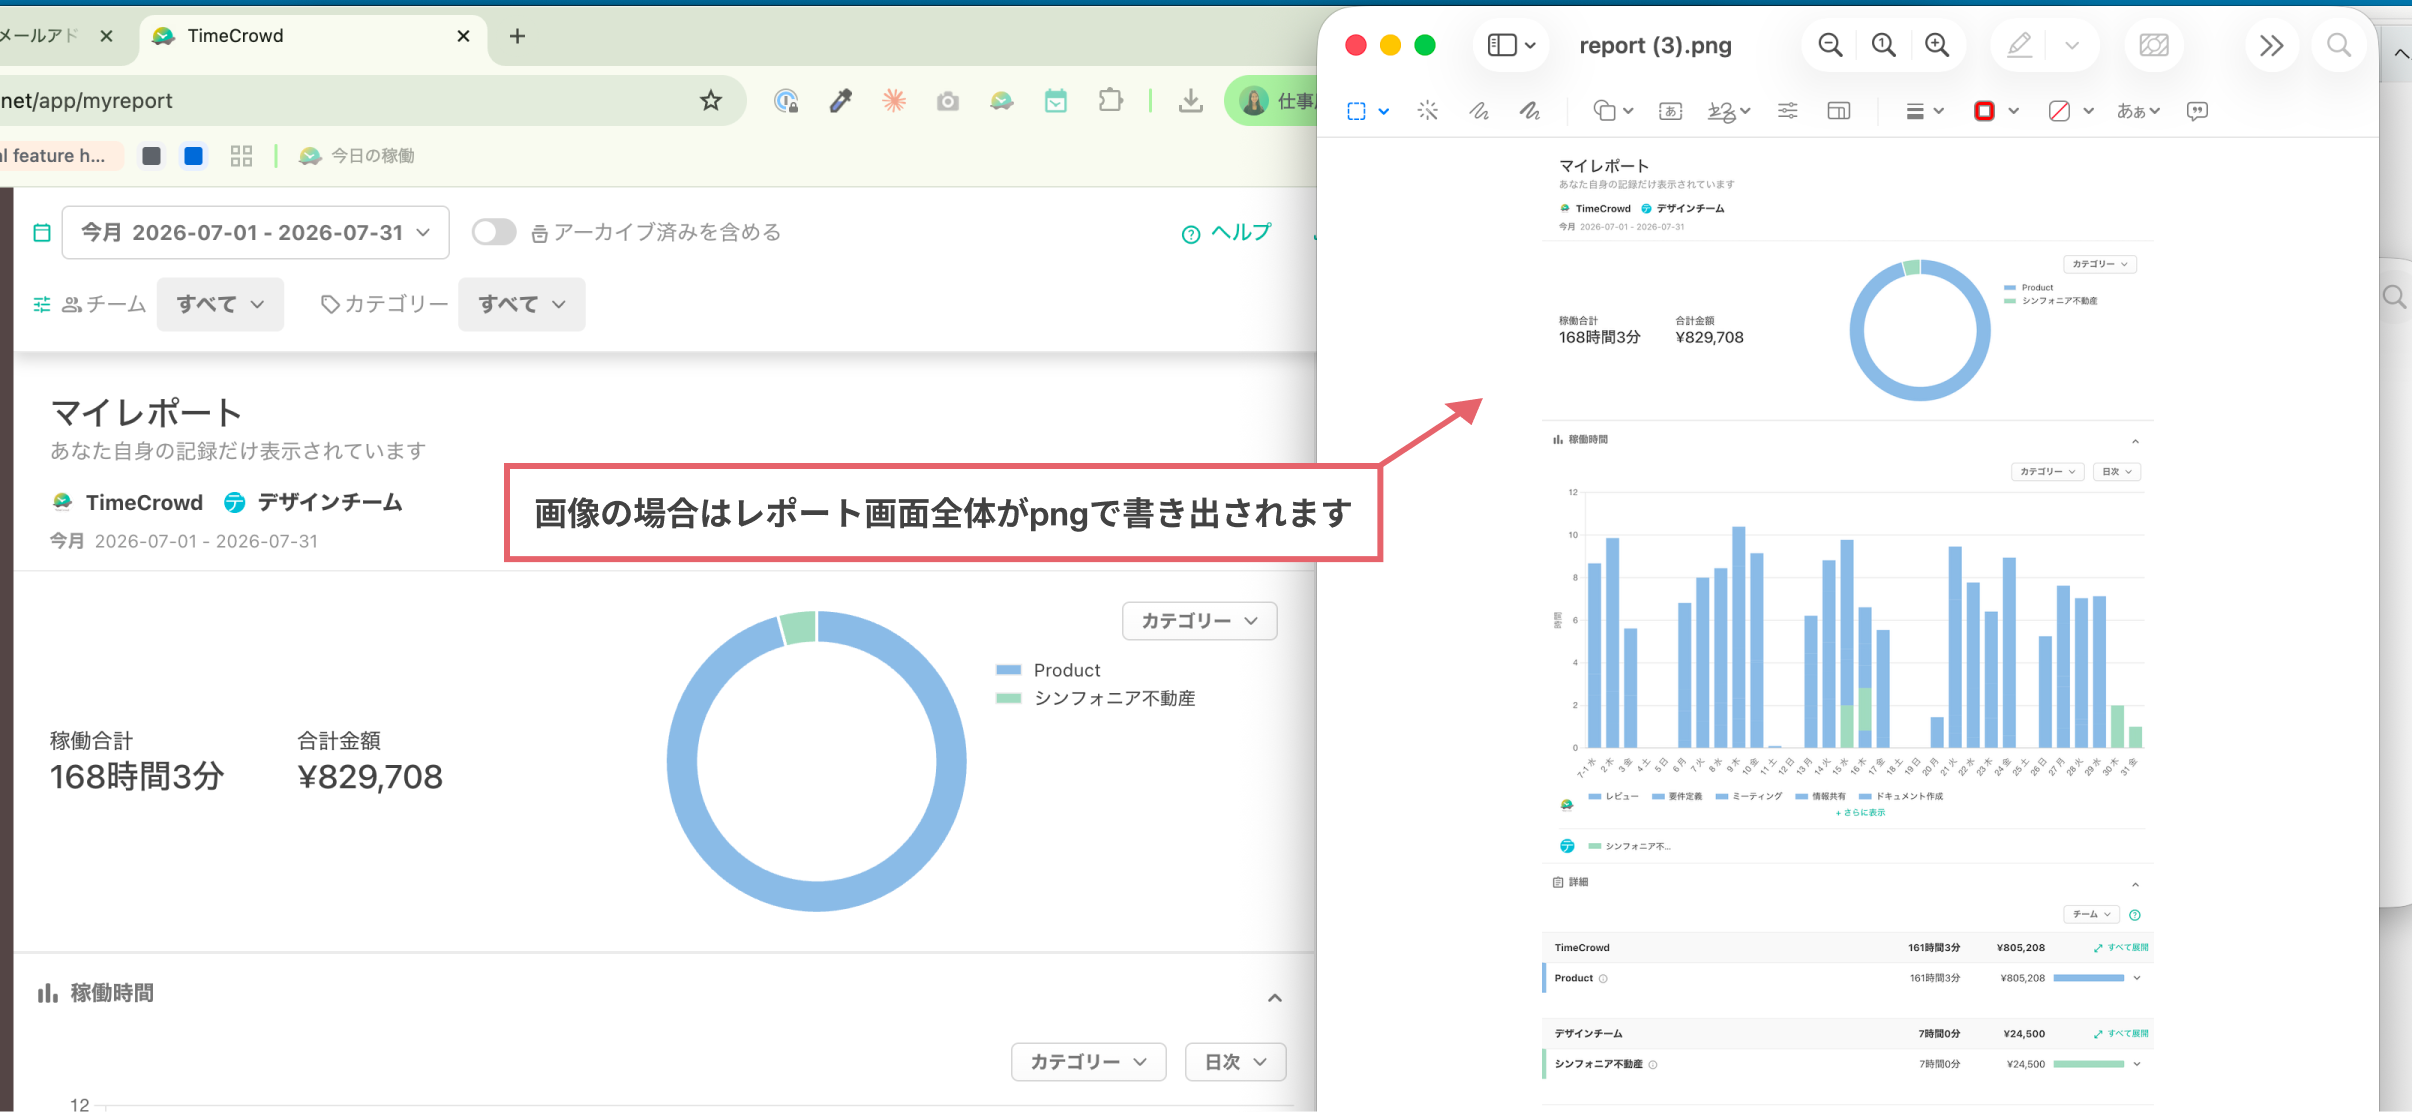2412x1112 pixels.
Task: Open browser downloads icon
Action: coord(1190,100)
